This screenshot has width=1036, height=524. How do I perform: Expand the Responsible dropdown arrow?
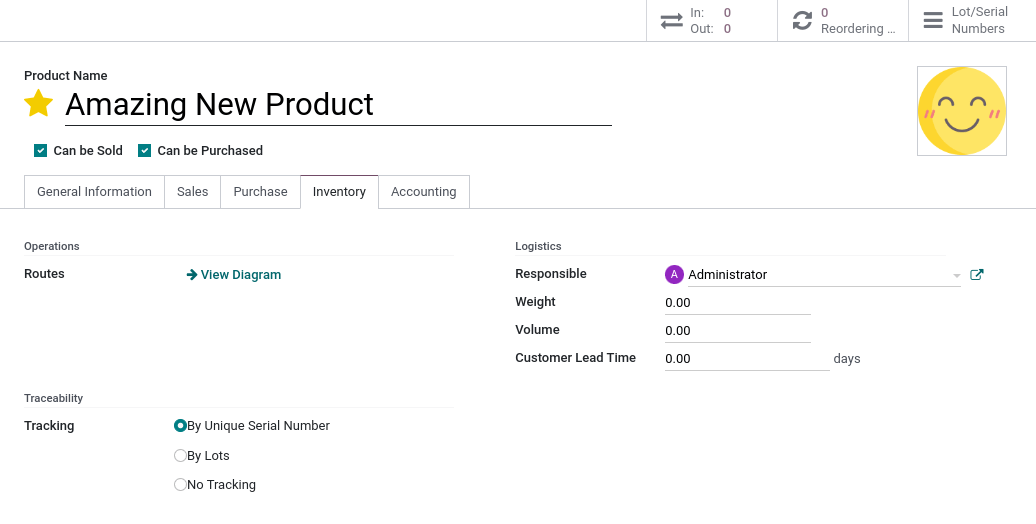coord(956,276)
